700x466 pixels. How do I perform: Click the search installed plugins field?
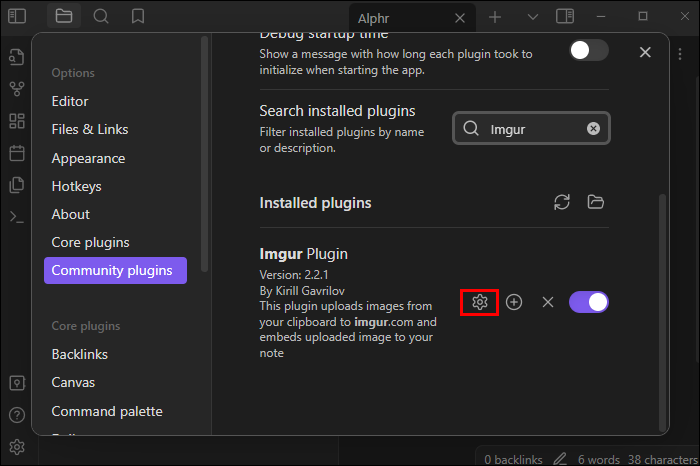[530, 129]
